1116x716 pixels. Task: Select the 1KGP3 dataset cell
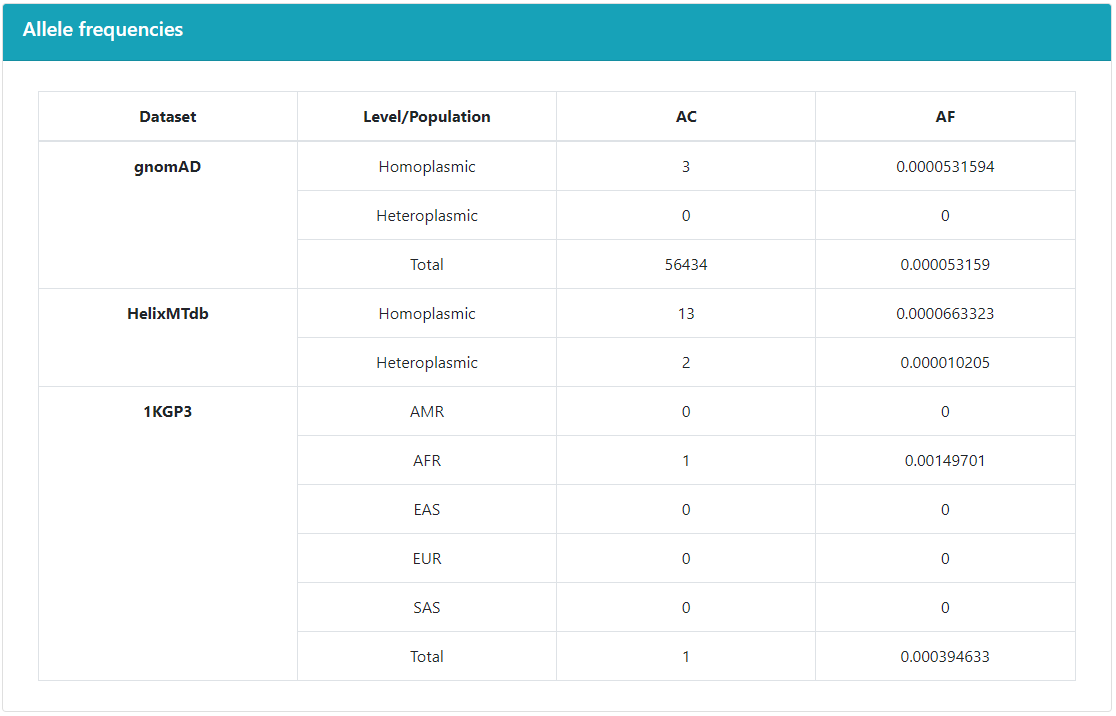coord(167,412)
